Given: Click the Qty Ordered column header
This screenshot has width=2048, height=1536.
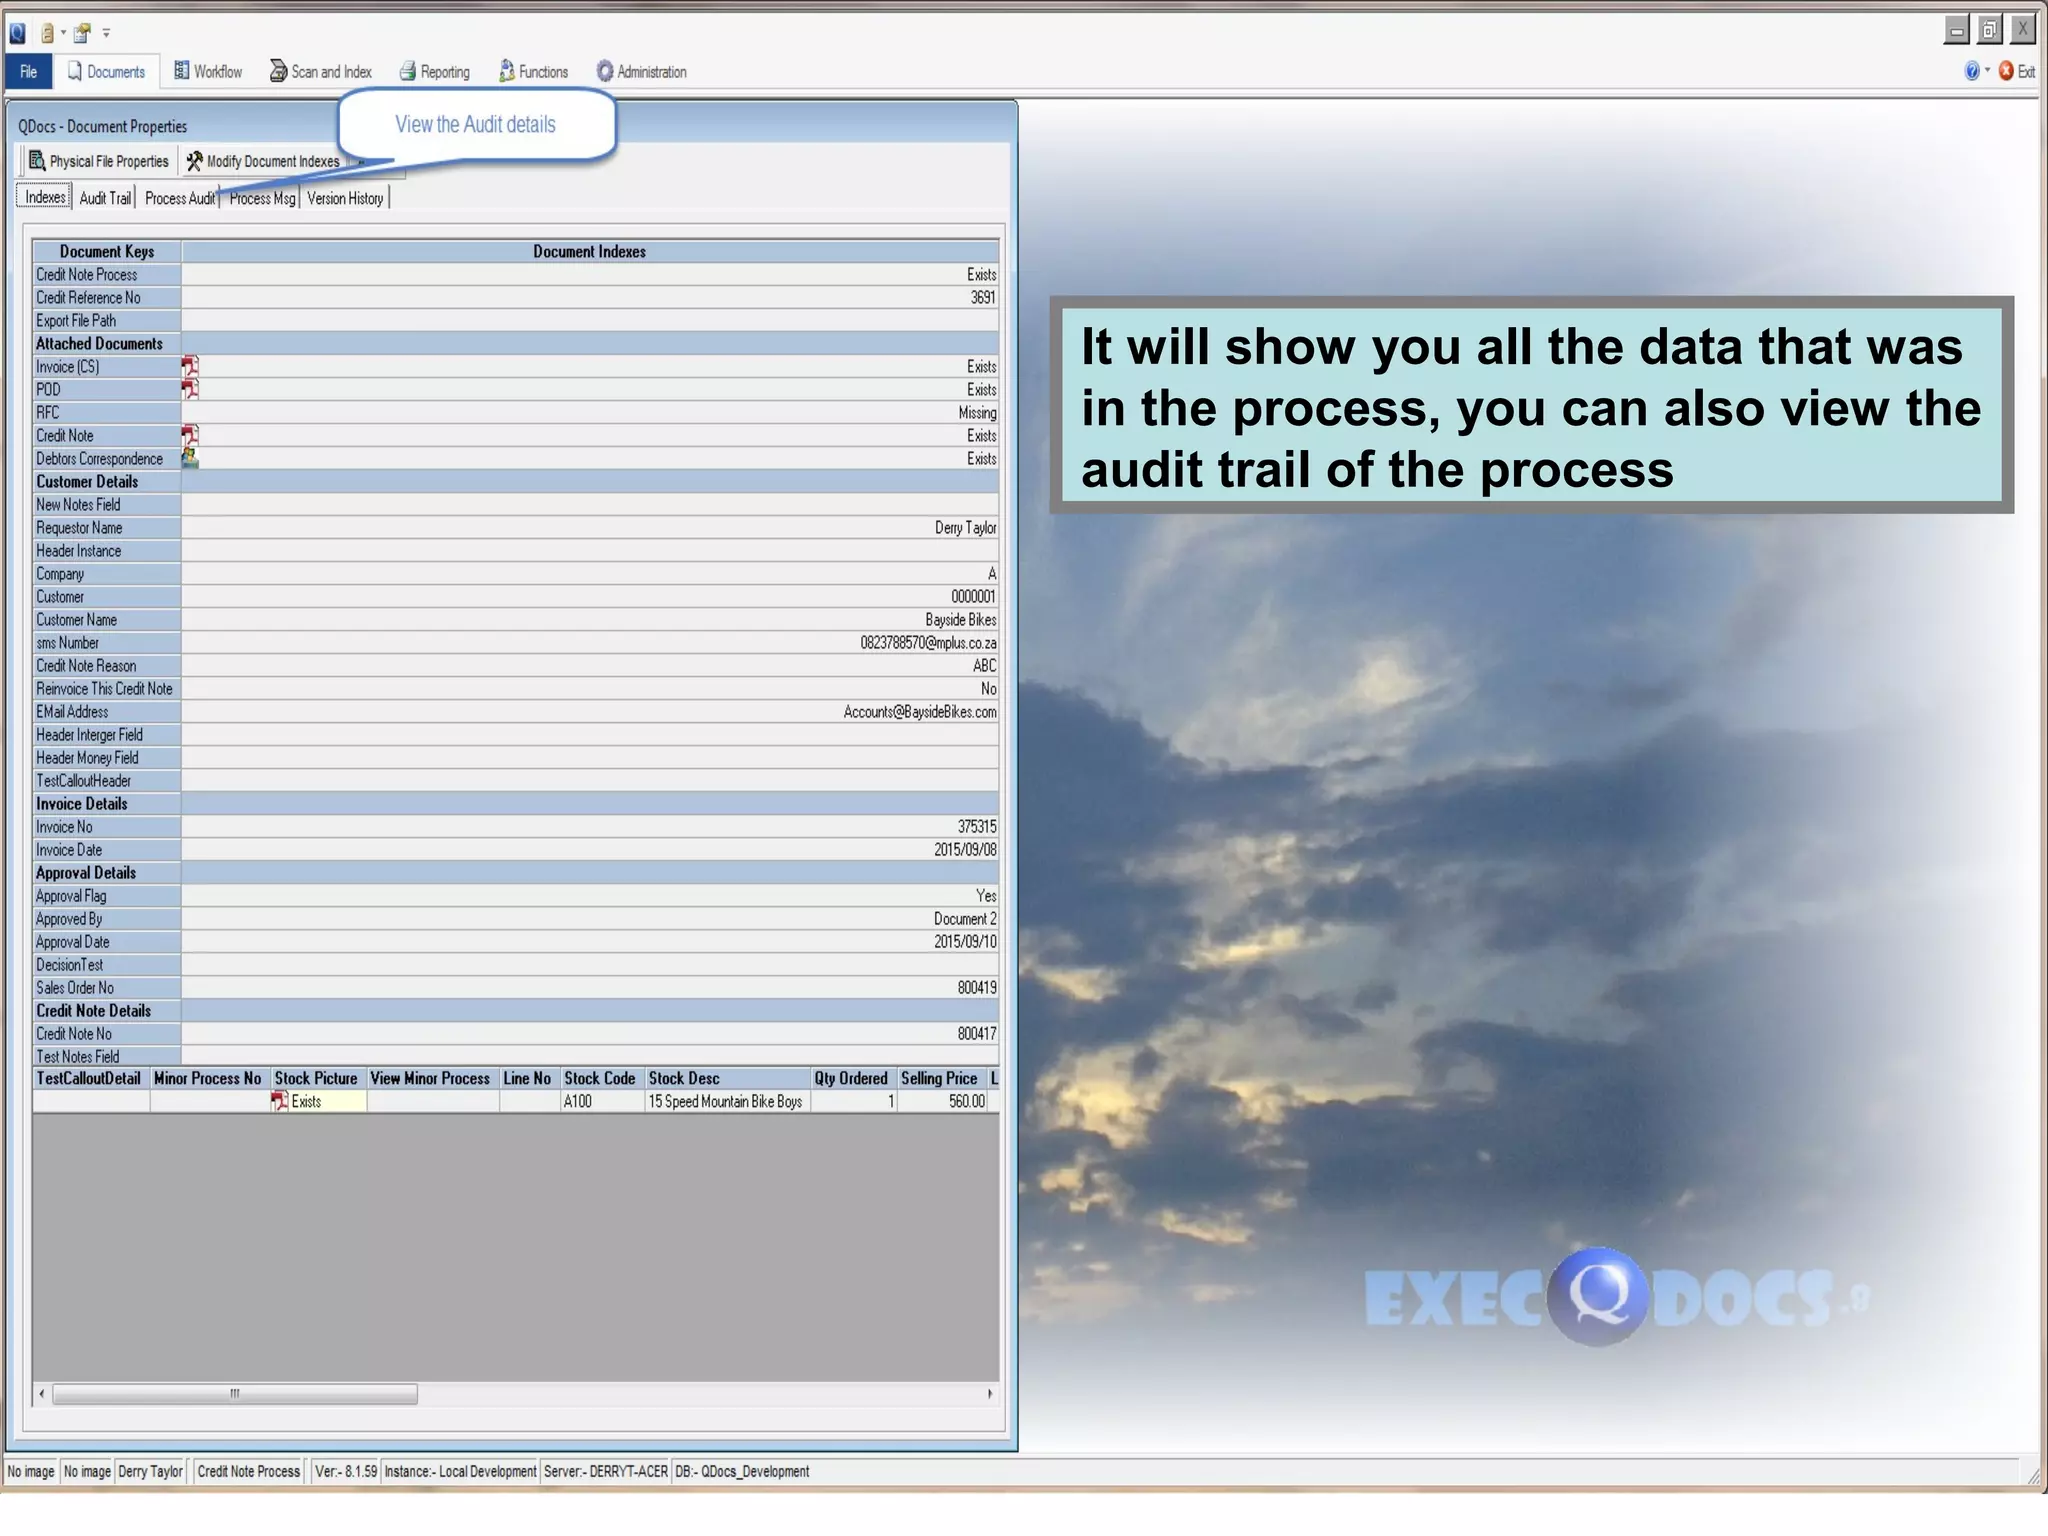Looking at the screenshot, I should (x=851, y=1078).
